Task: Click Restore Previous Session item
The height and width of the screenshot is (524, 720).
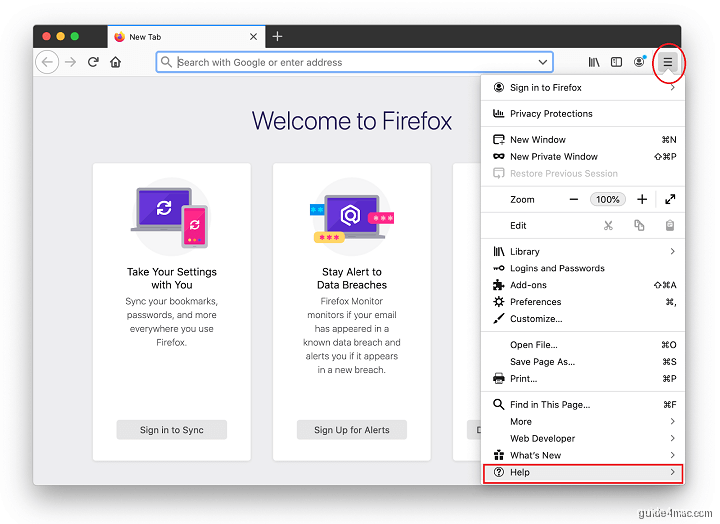Action: [583, 174]
